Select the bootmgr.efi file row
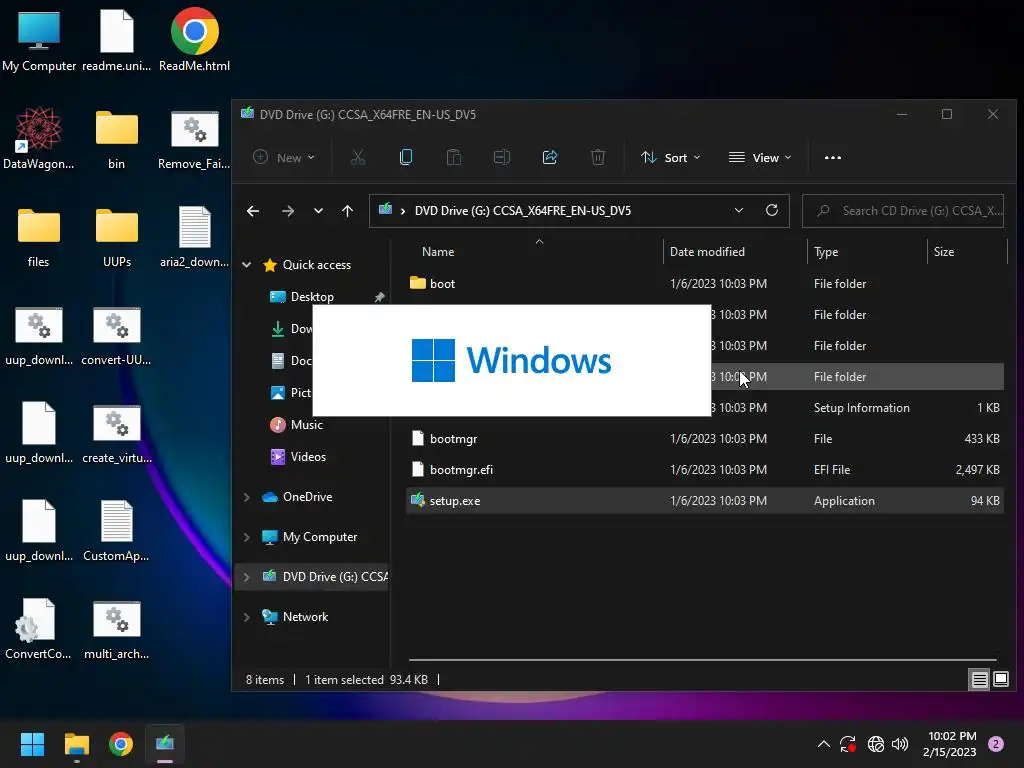 [x=705, y=470]
